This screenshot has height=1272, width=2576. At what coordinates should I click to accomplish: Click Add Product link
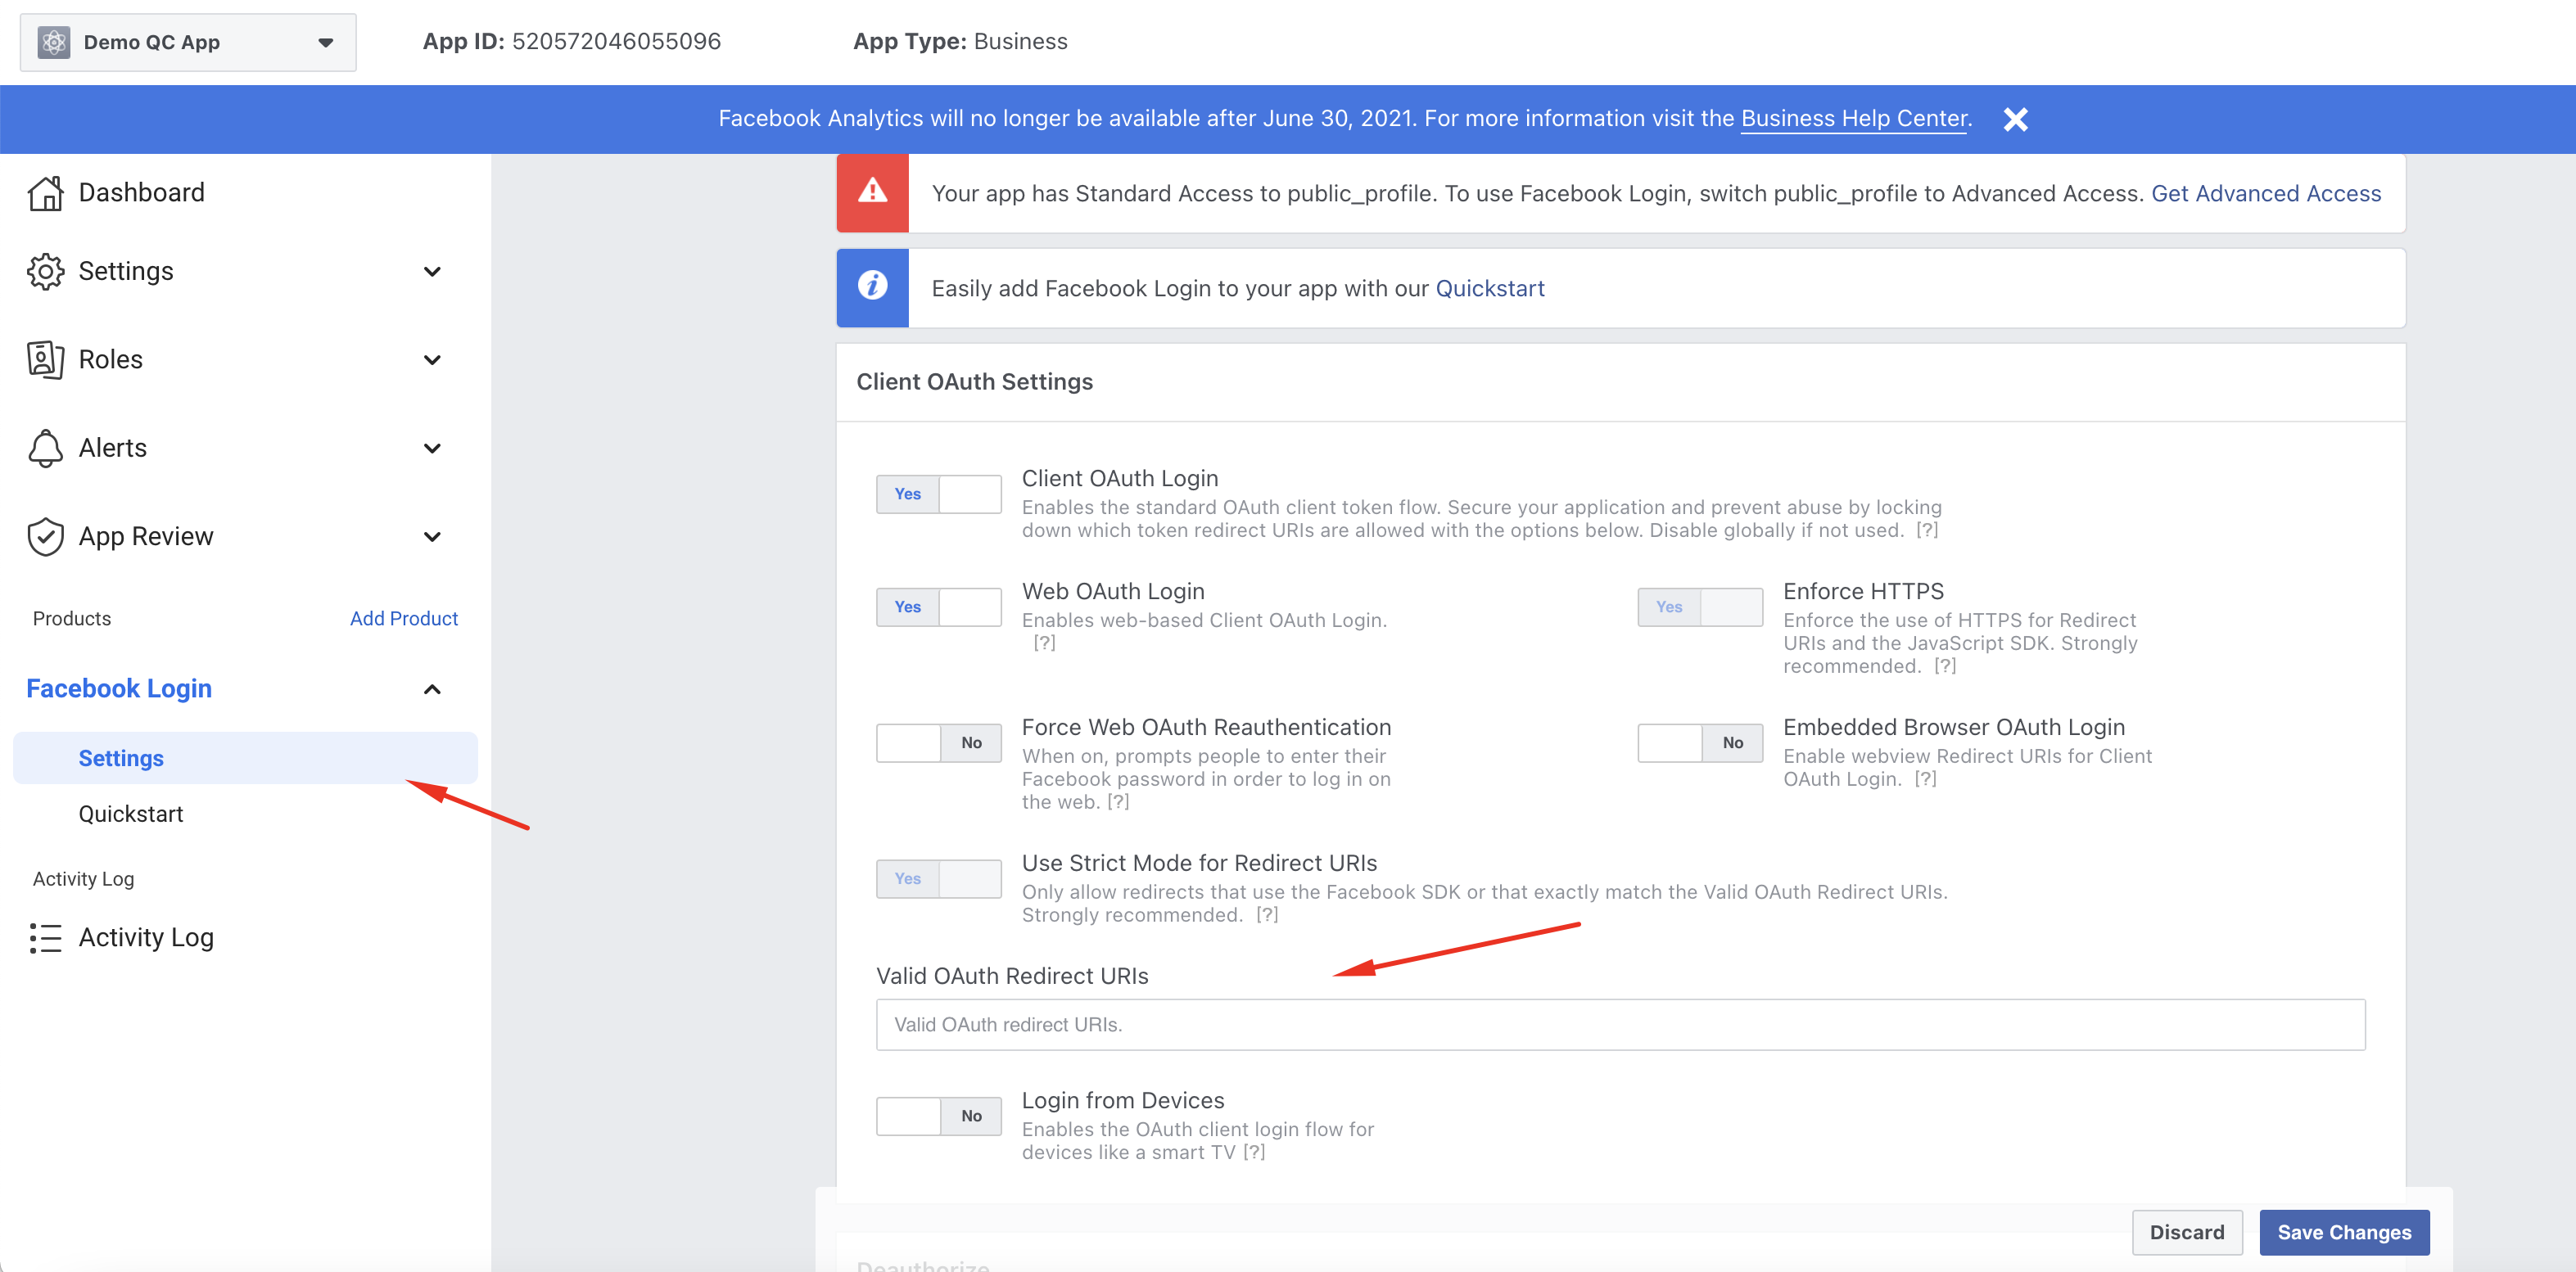pyautogui.click(x=404, y=619)
